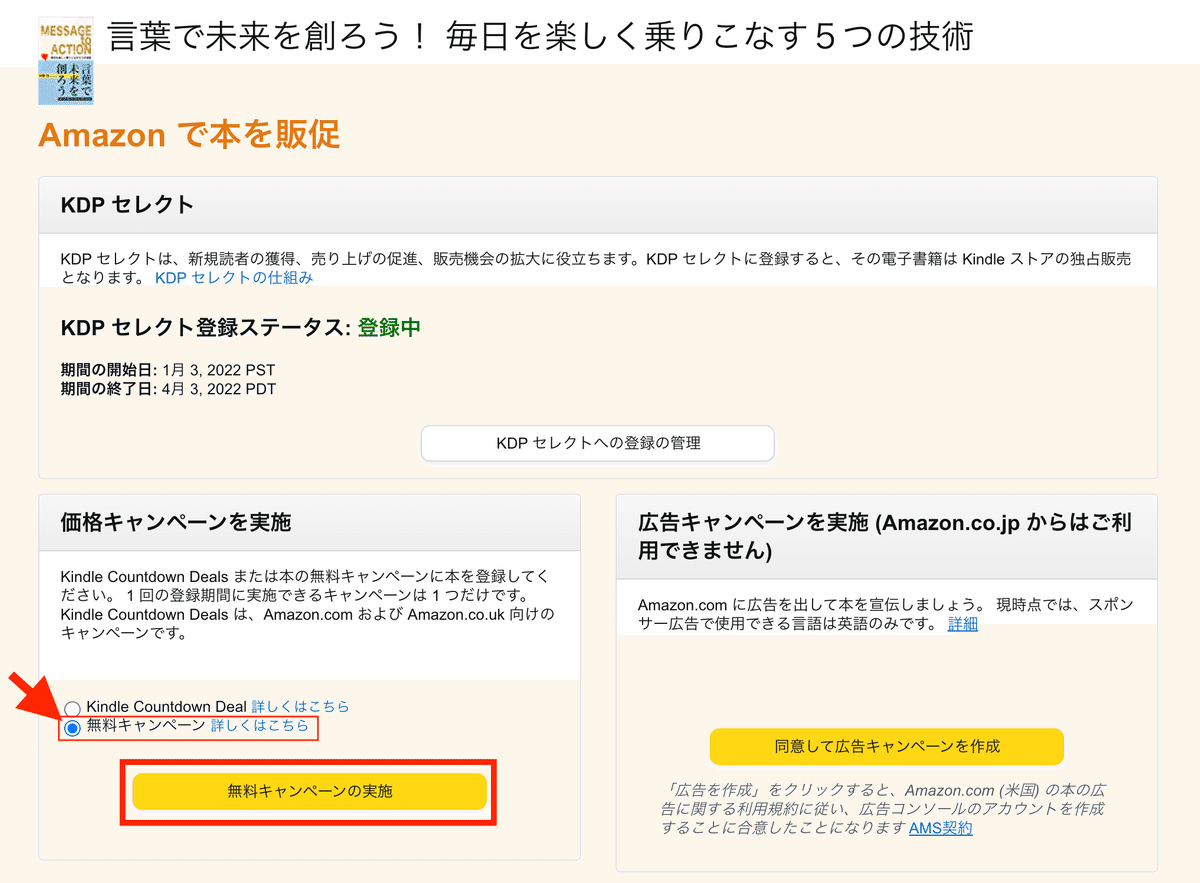Select 無料キャンペーン radio button
Screen dimensions: 1200x883
tap(72, 728)
